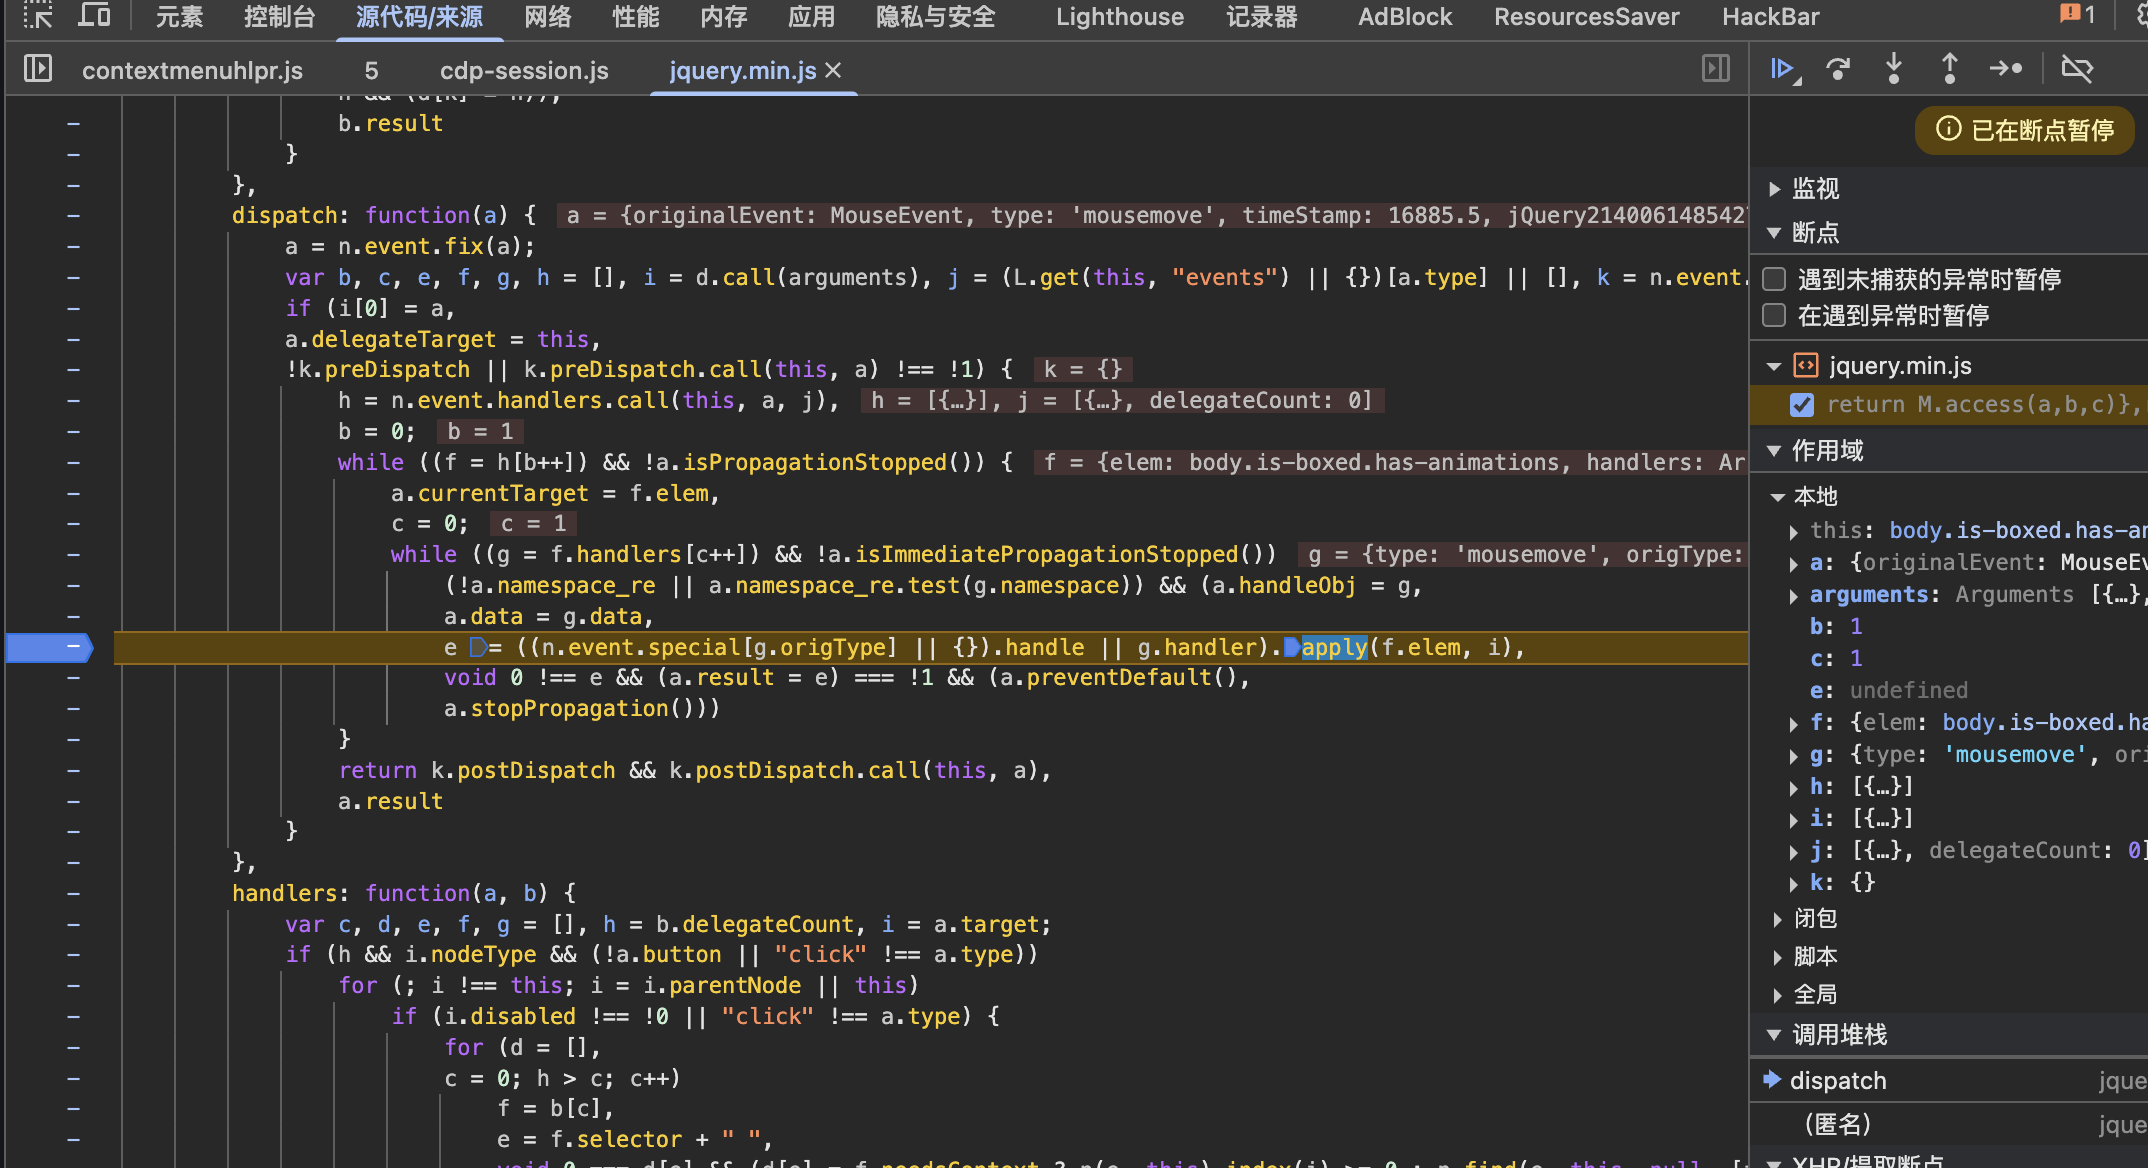Click the single Step arrow icon

point(2005,69)
